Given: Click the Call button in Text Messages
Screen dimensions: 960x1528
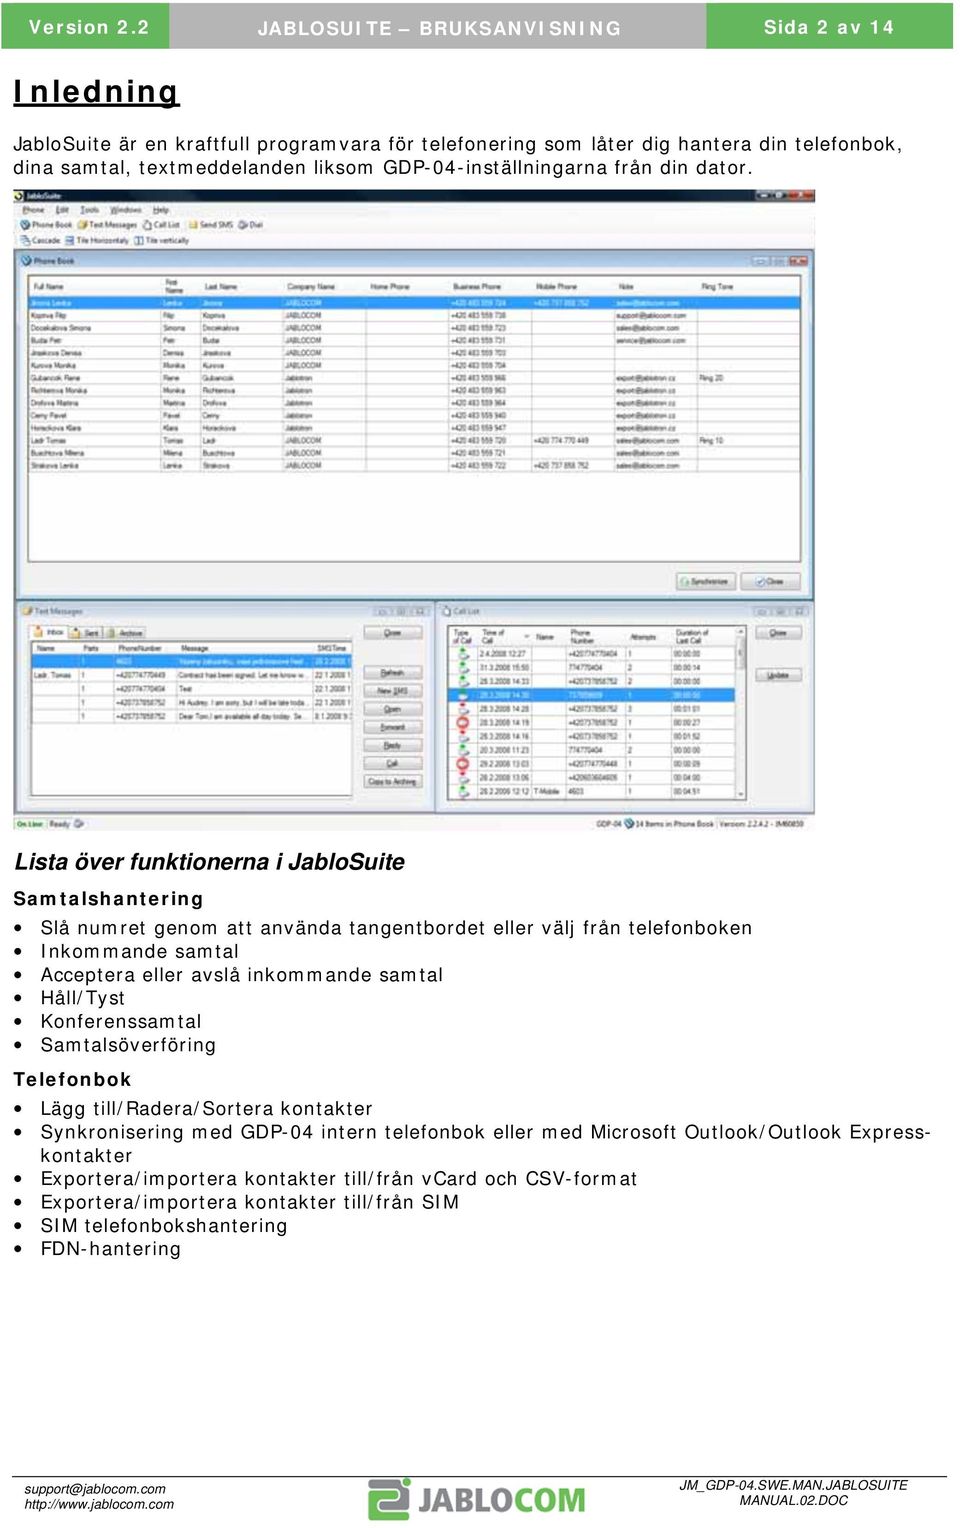Looking at the screenshot, I should (392, 763).
